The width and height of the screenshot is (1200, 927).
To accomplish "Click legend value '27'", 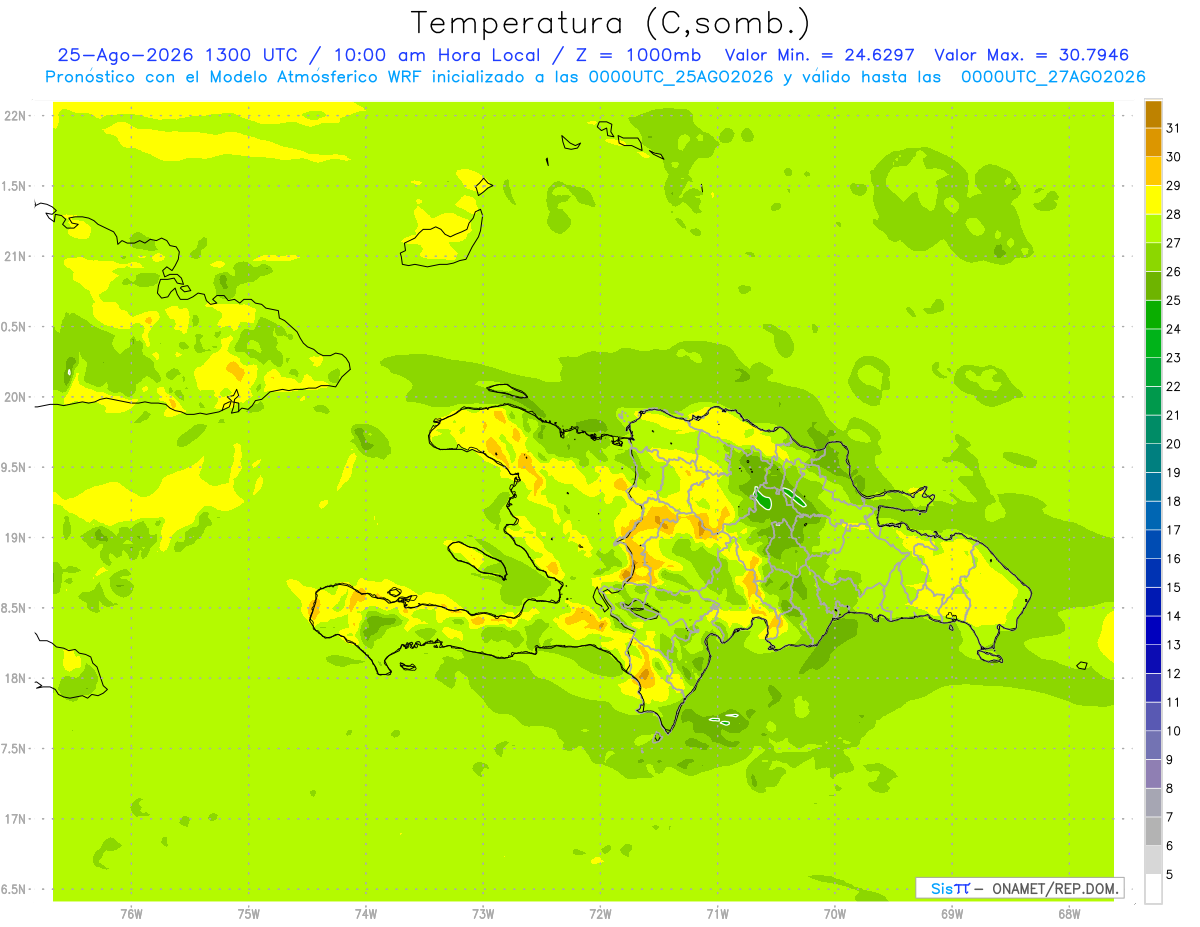I will [1174, 243].
